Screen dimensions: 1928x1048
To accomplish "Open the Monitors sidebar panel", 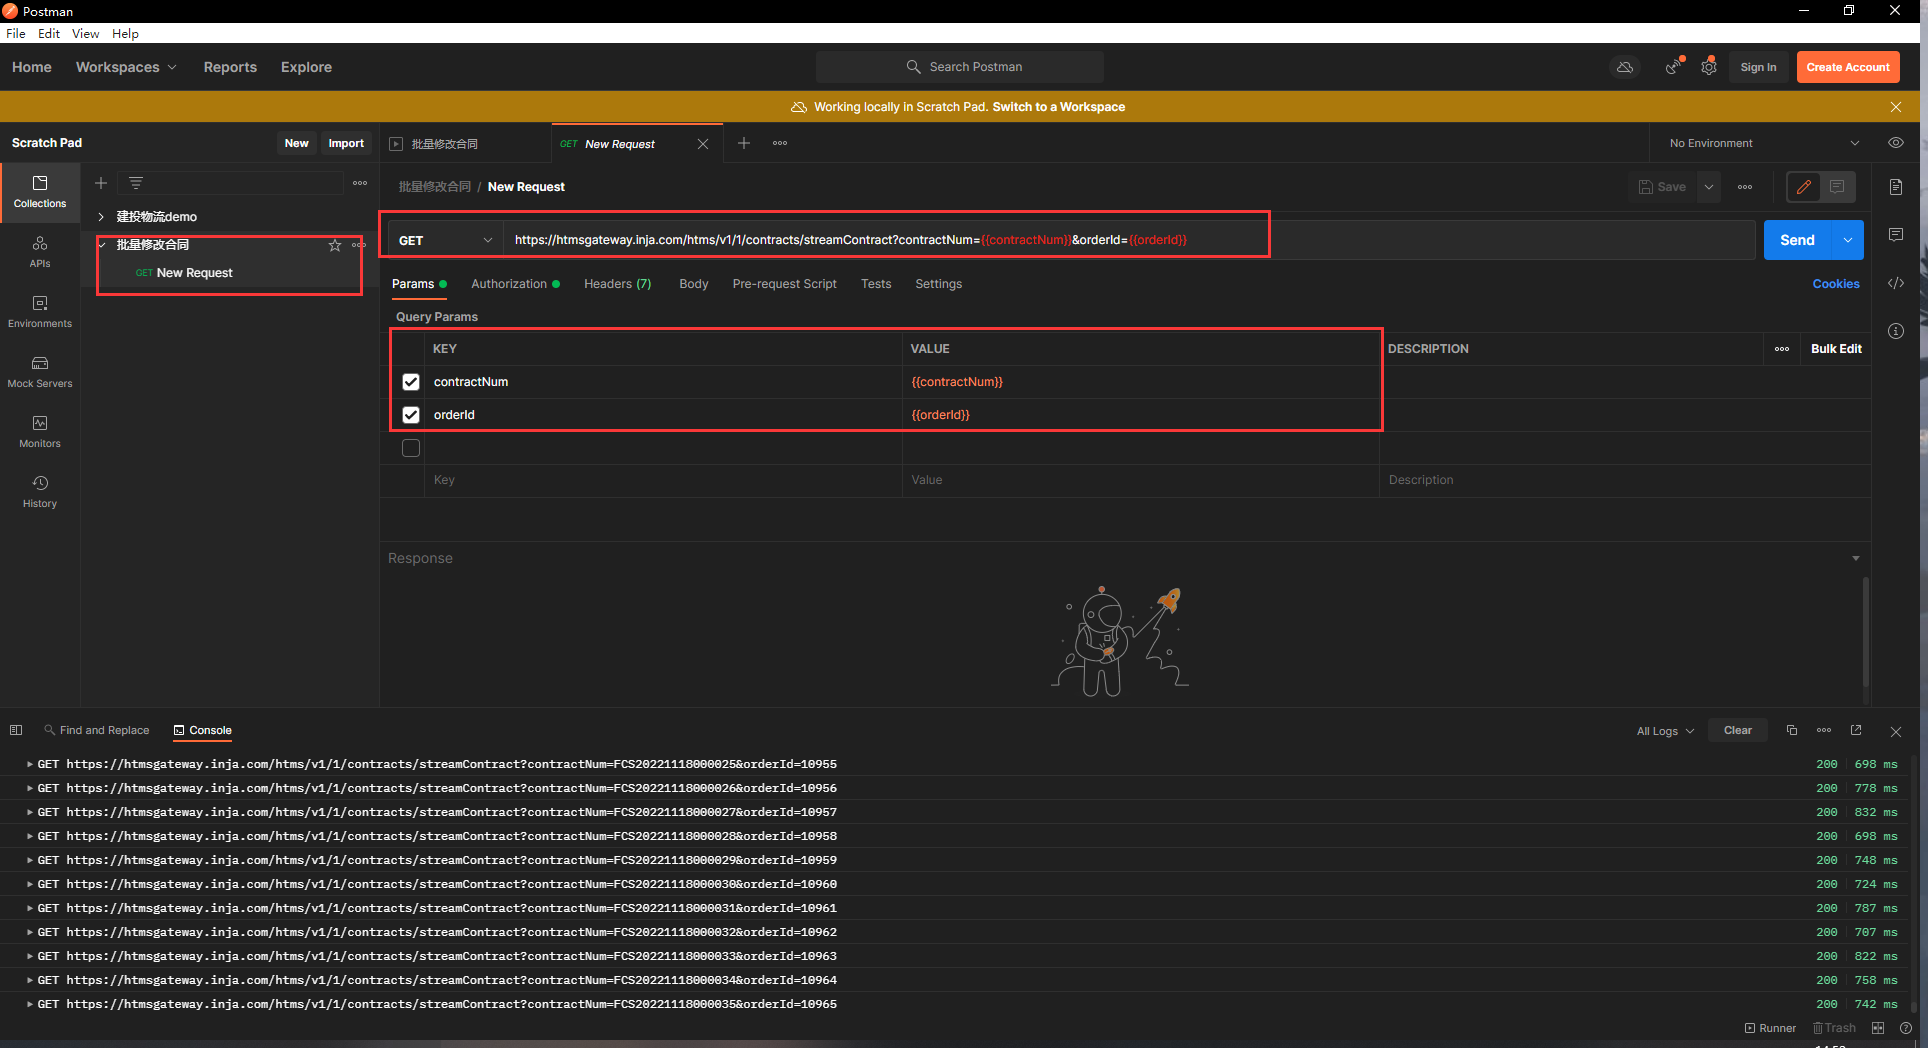I will 40,432.
